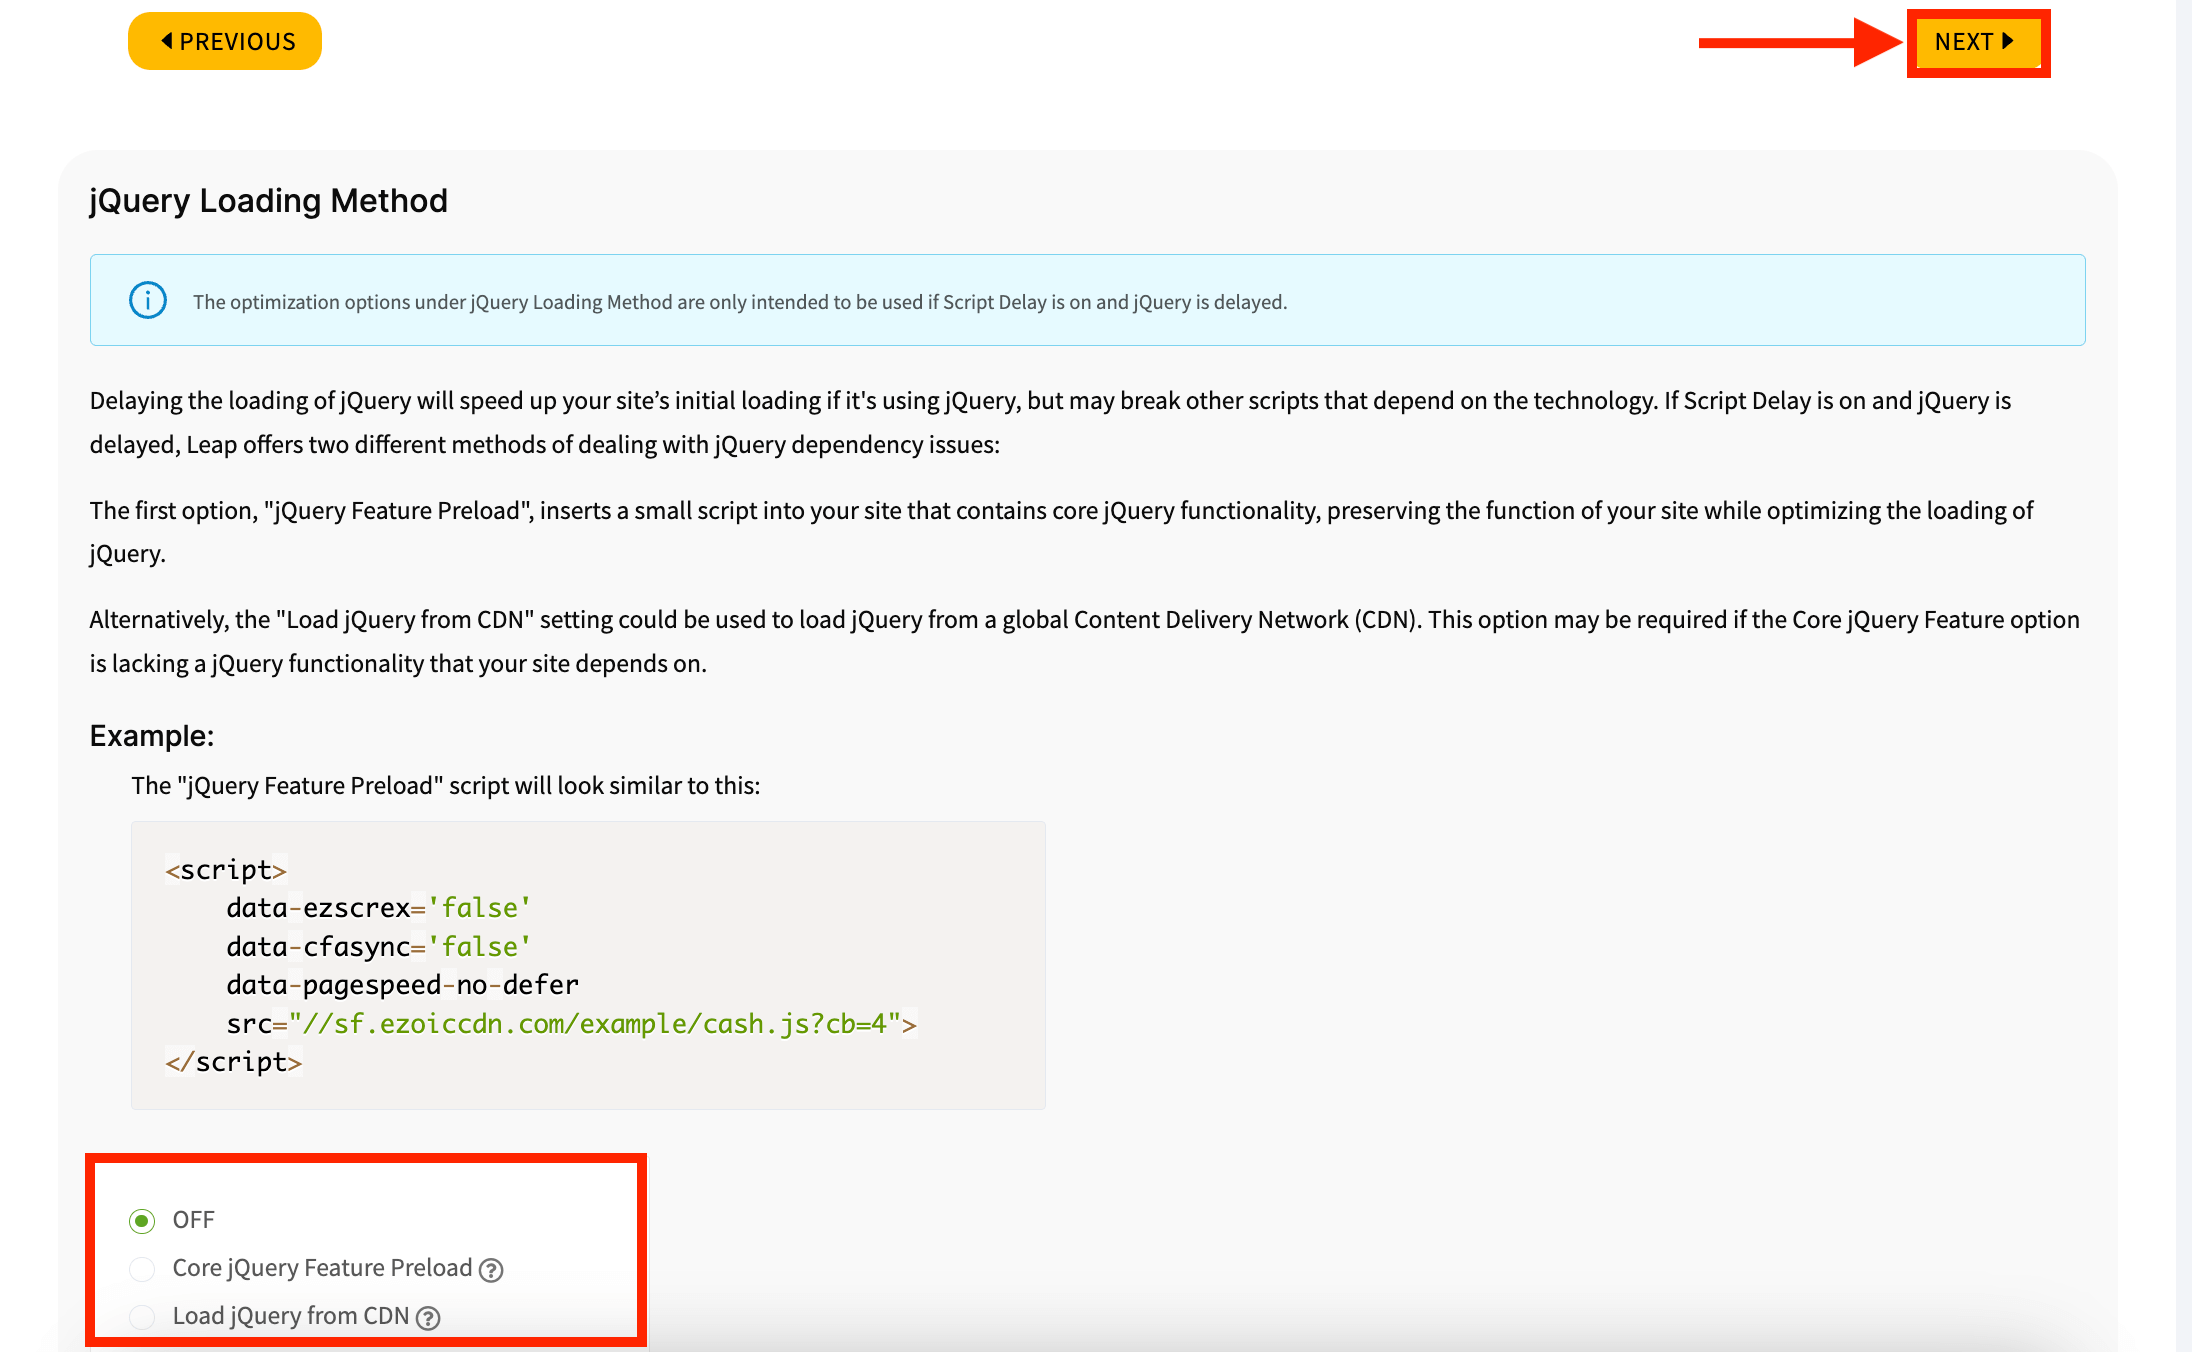
Task: Click the info icon in blue notice
Action: point(148,300)
